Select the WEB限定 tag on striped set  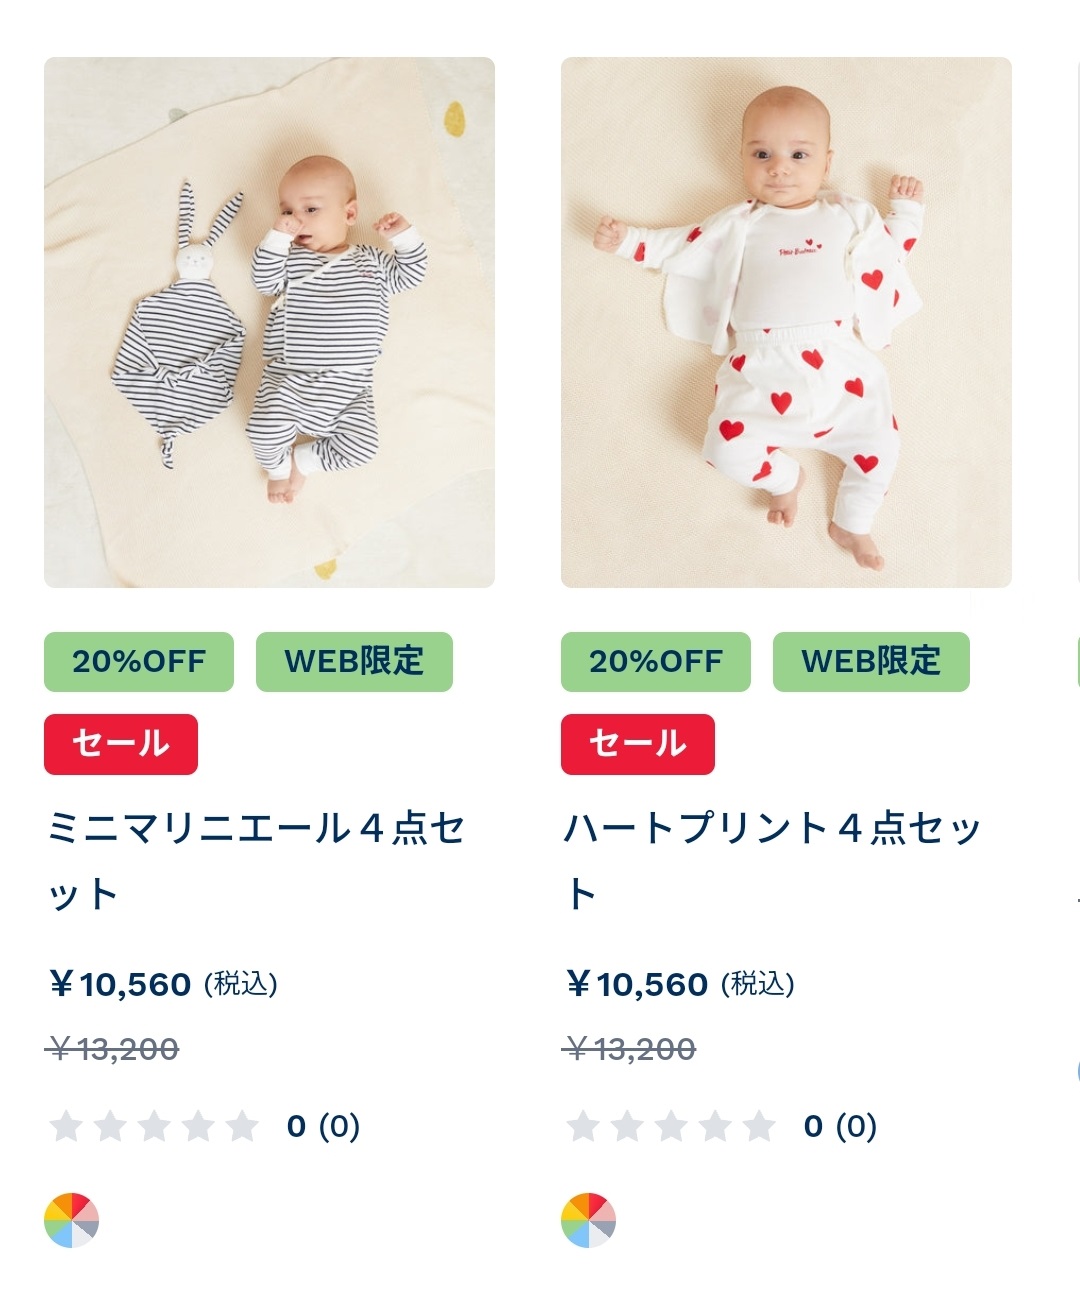(x=354, y=661)
